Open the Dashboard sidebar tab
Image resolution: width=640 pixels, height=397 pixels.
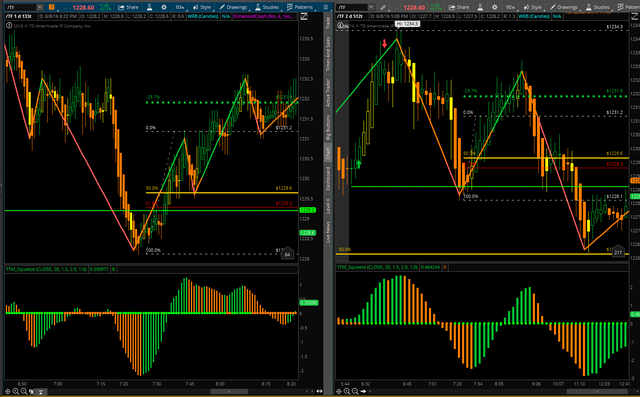(x=328, y=179)
